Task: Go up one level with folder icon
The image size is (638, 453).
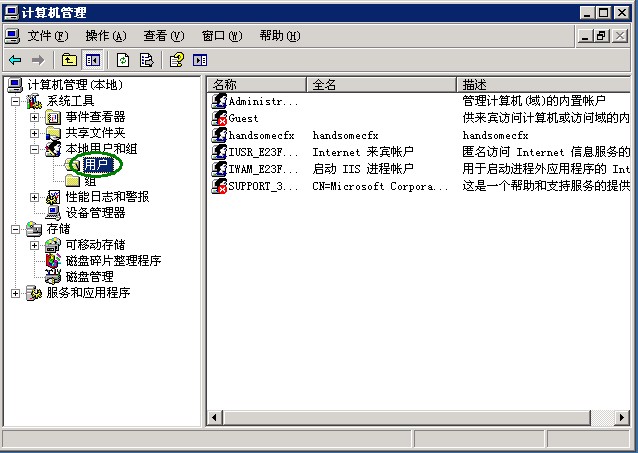Action: point(69,60)
